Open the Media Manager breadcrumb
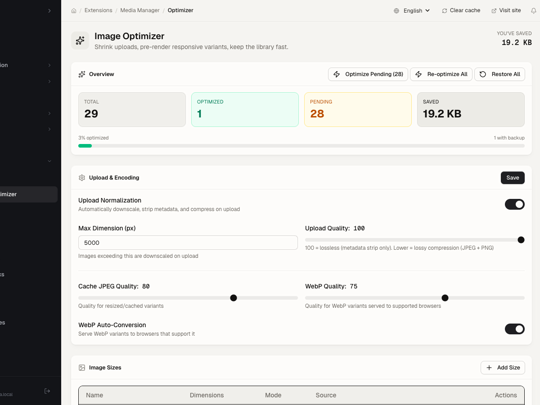 (139, 10)
